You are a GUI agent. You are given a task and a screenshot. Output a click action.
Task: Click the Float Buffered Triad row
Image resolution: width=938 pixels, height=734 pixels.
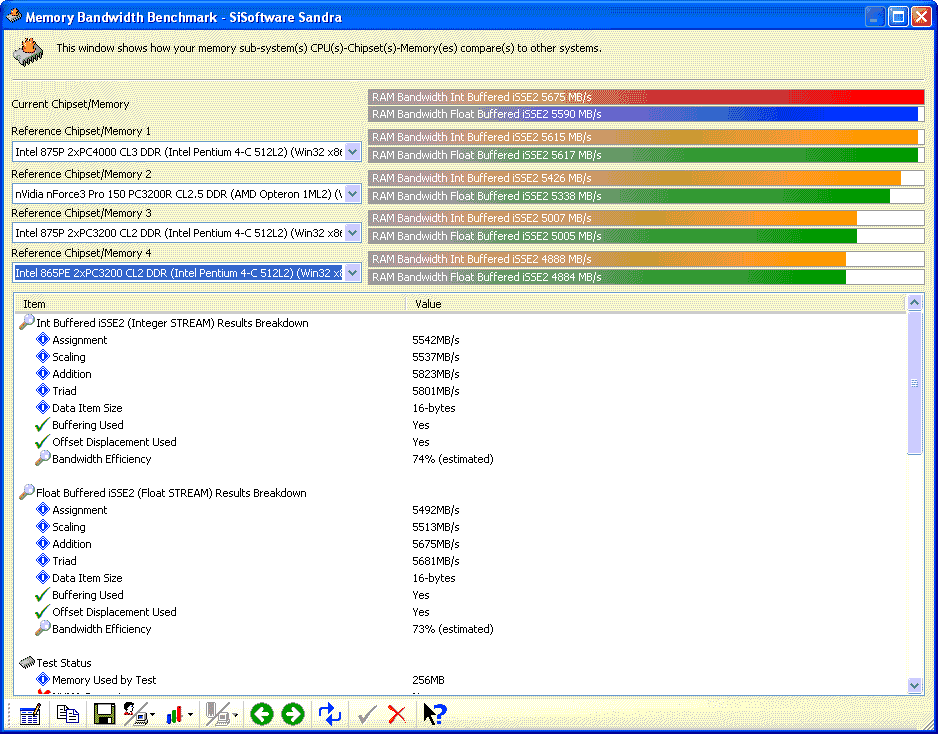click(x=64, y=561)
